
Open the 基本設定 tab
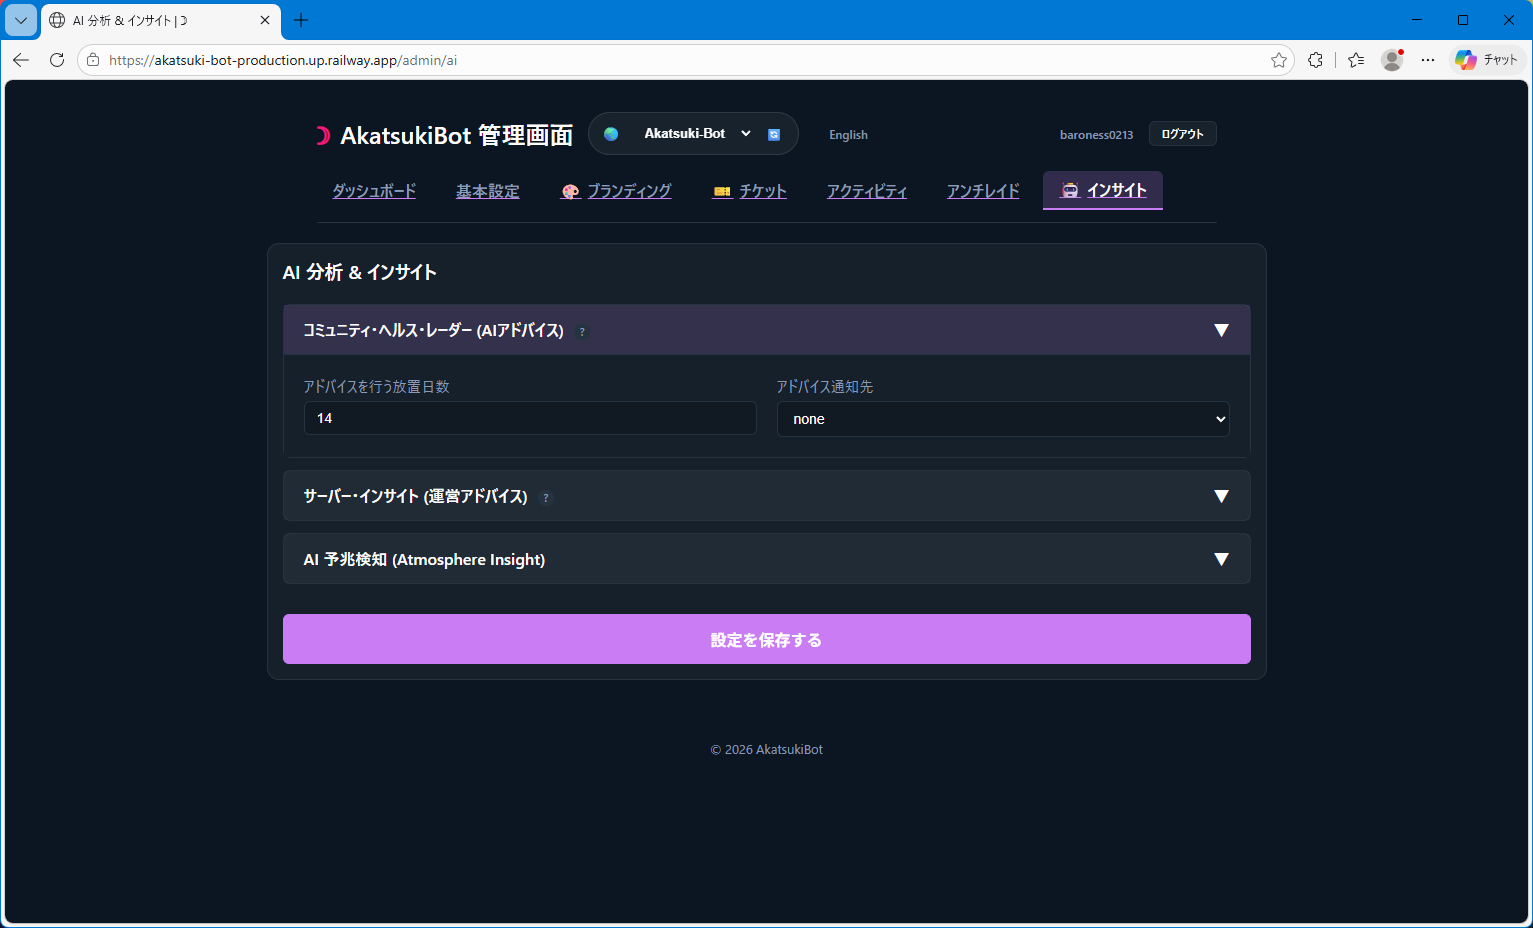click(488, 191)
